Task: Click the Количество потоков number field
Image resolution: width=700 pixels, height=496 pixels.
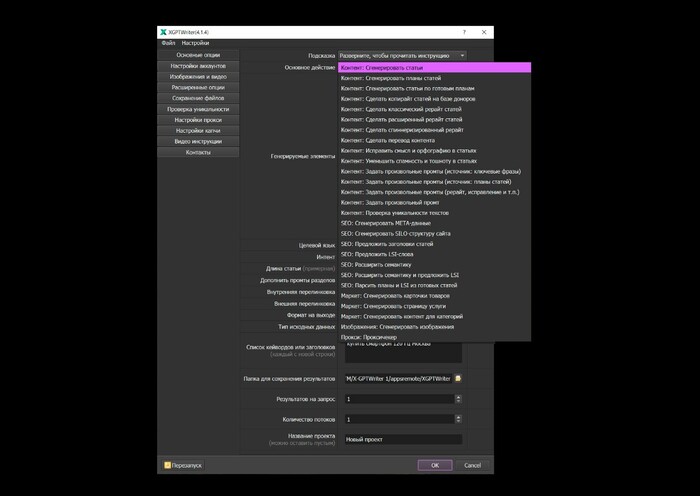Action: 400,420
